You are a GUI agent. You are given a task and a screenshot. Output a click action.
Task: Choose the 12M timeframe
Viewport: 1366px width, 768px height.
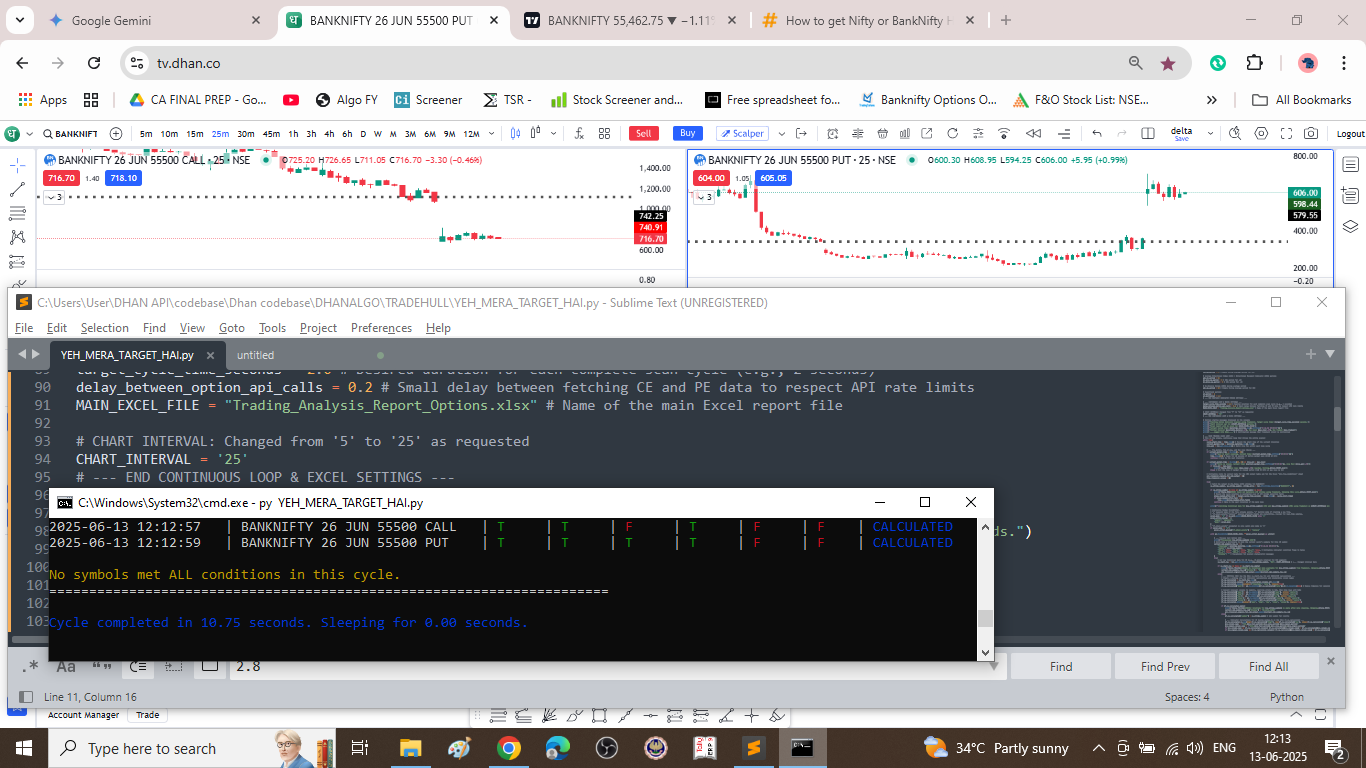[x=471, y=134]
